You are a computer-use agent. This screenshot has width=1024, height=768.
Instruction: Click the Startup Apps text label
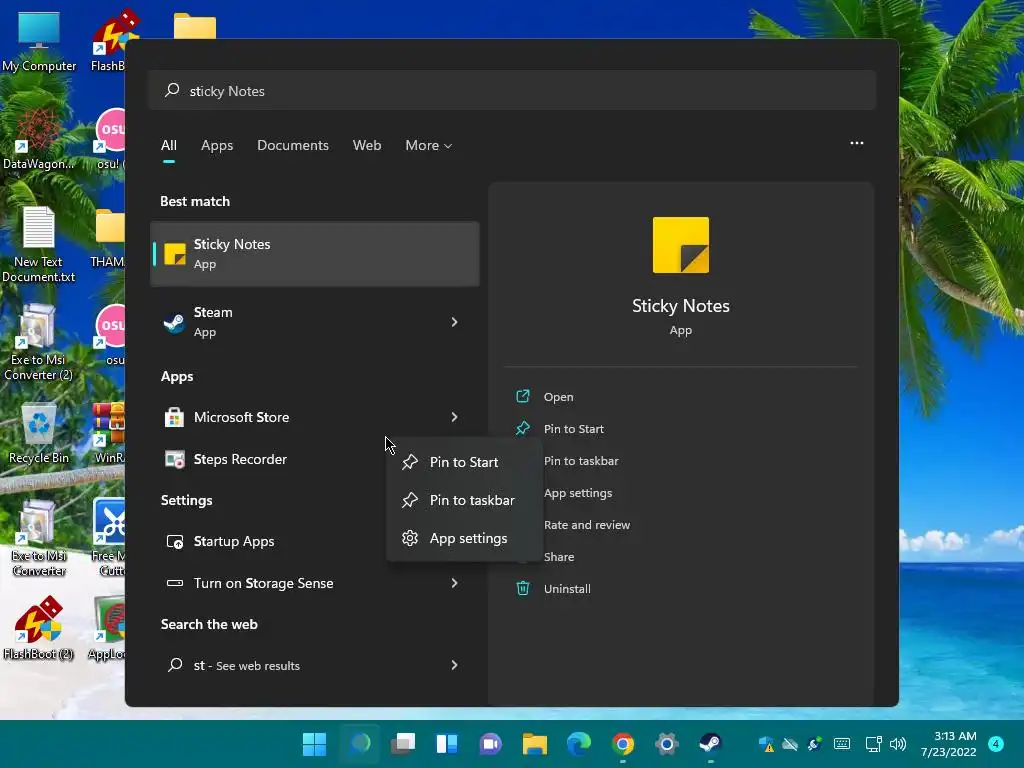pos(234,541)
